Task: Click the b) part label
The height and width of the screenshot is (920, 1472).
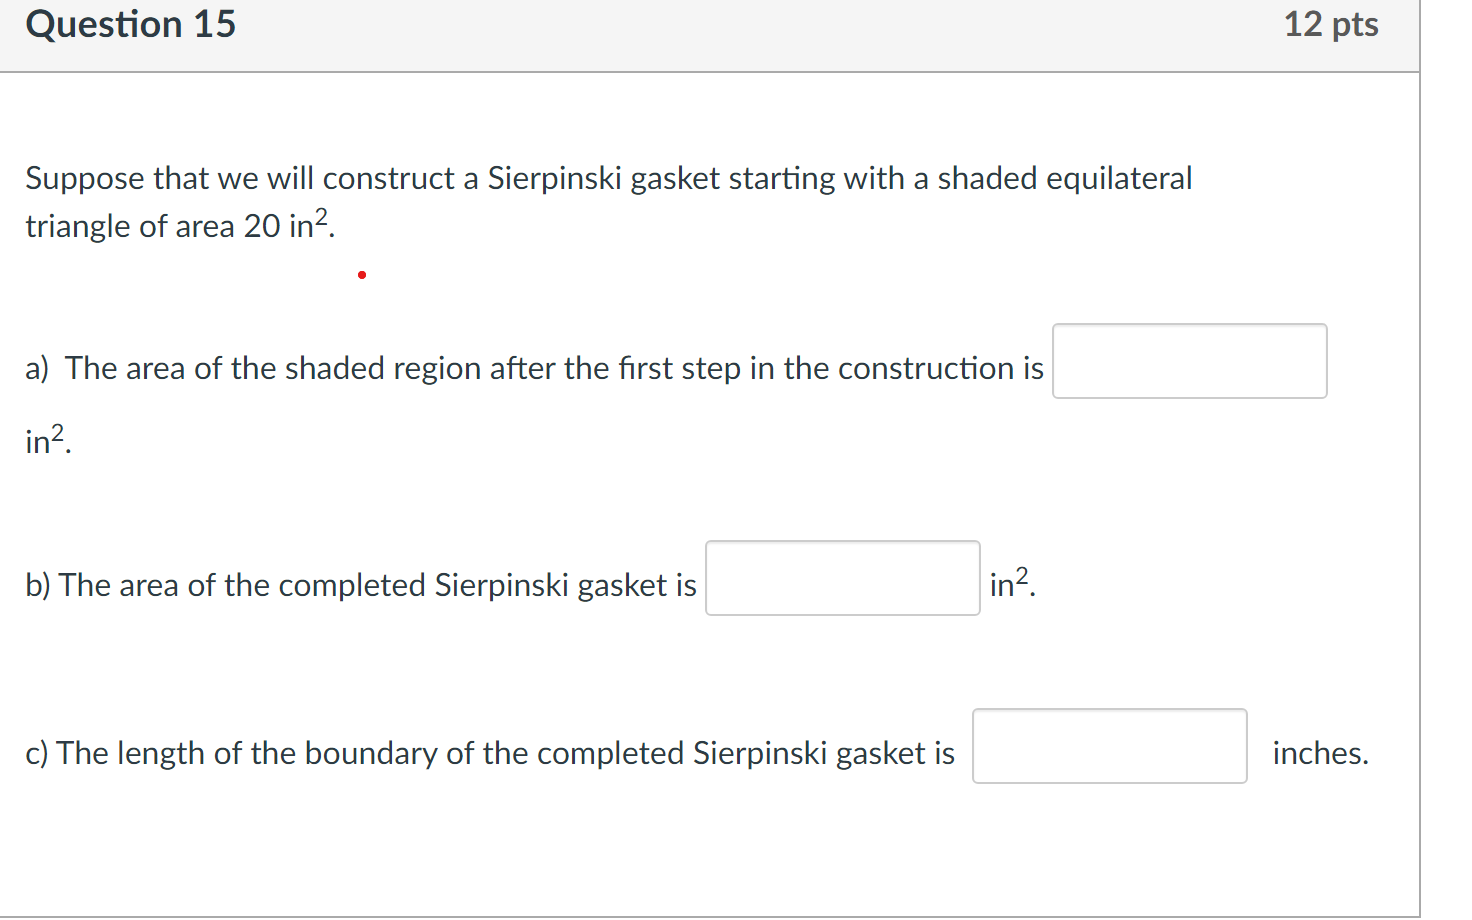Action: tap(38, 585)
